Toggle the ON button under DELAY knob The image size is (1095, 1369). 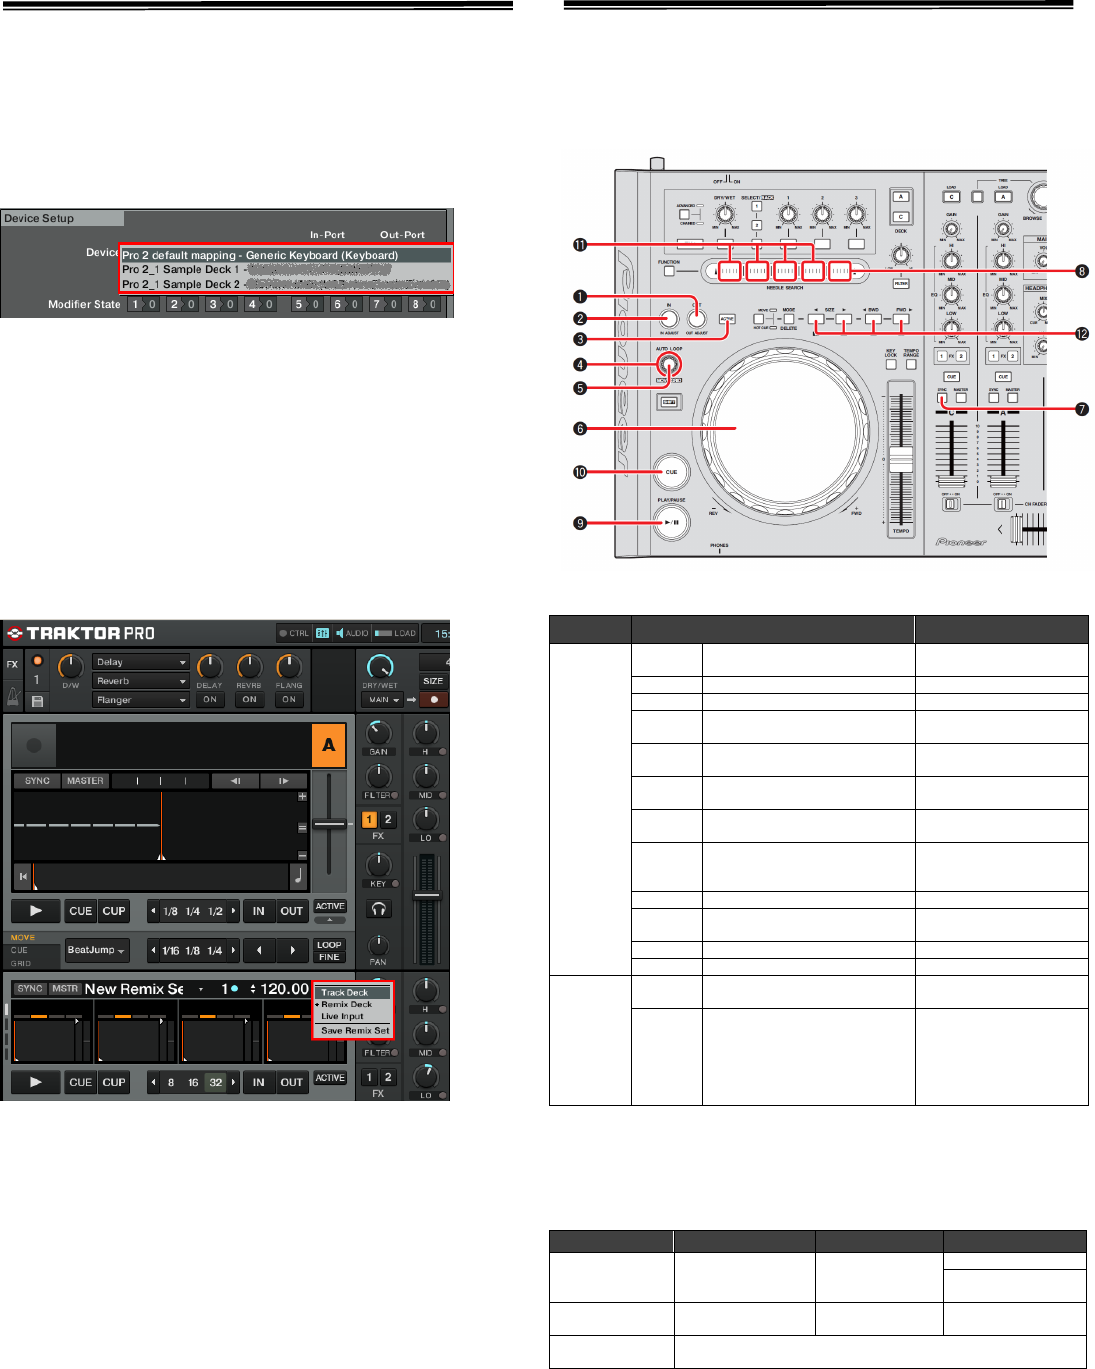pos(210,700)
